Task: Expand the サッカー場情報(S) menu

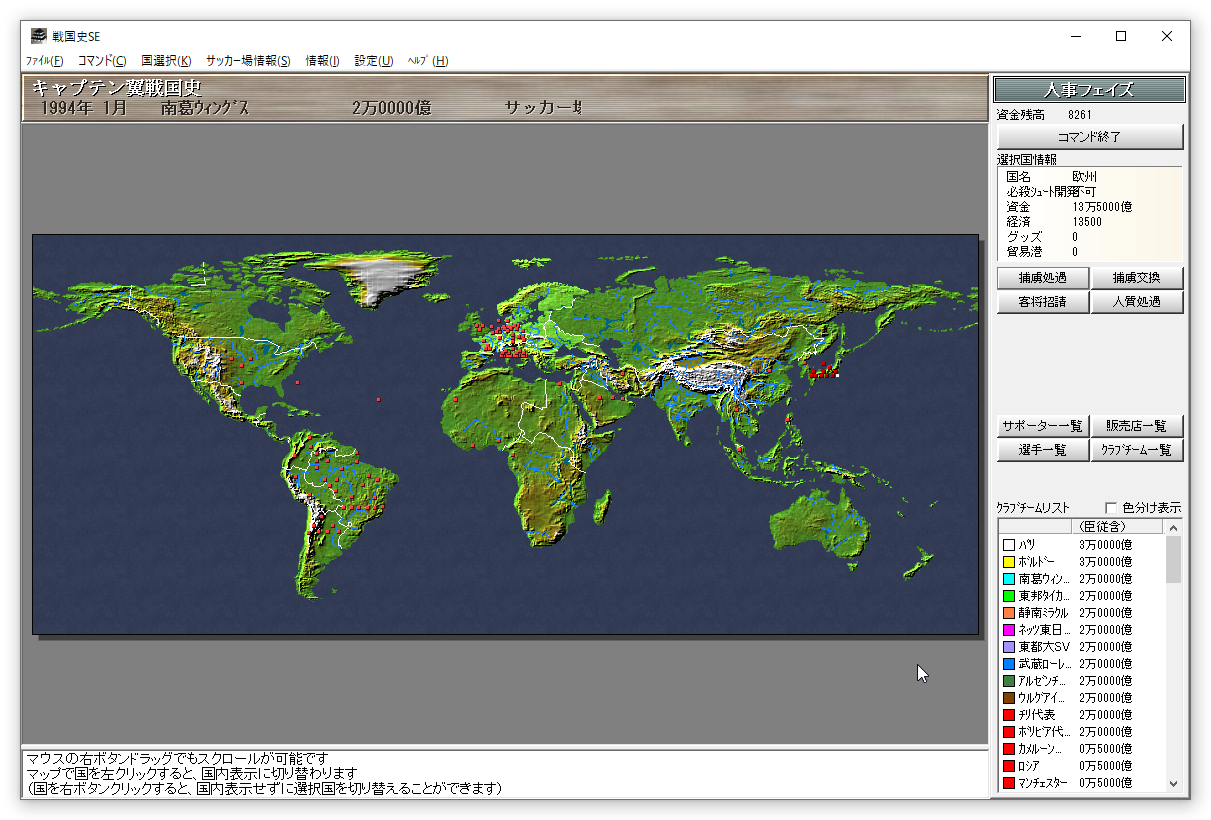Action: pyautogui.click(x=248, y=61)
